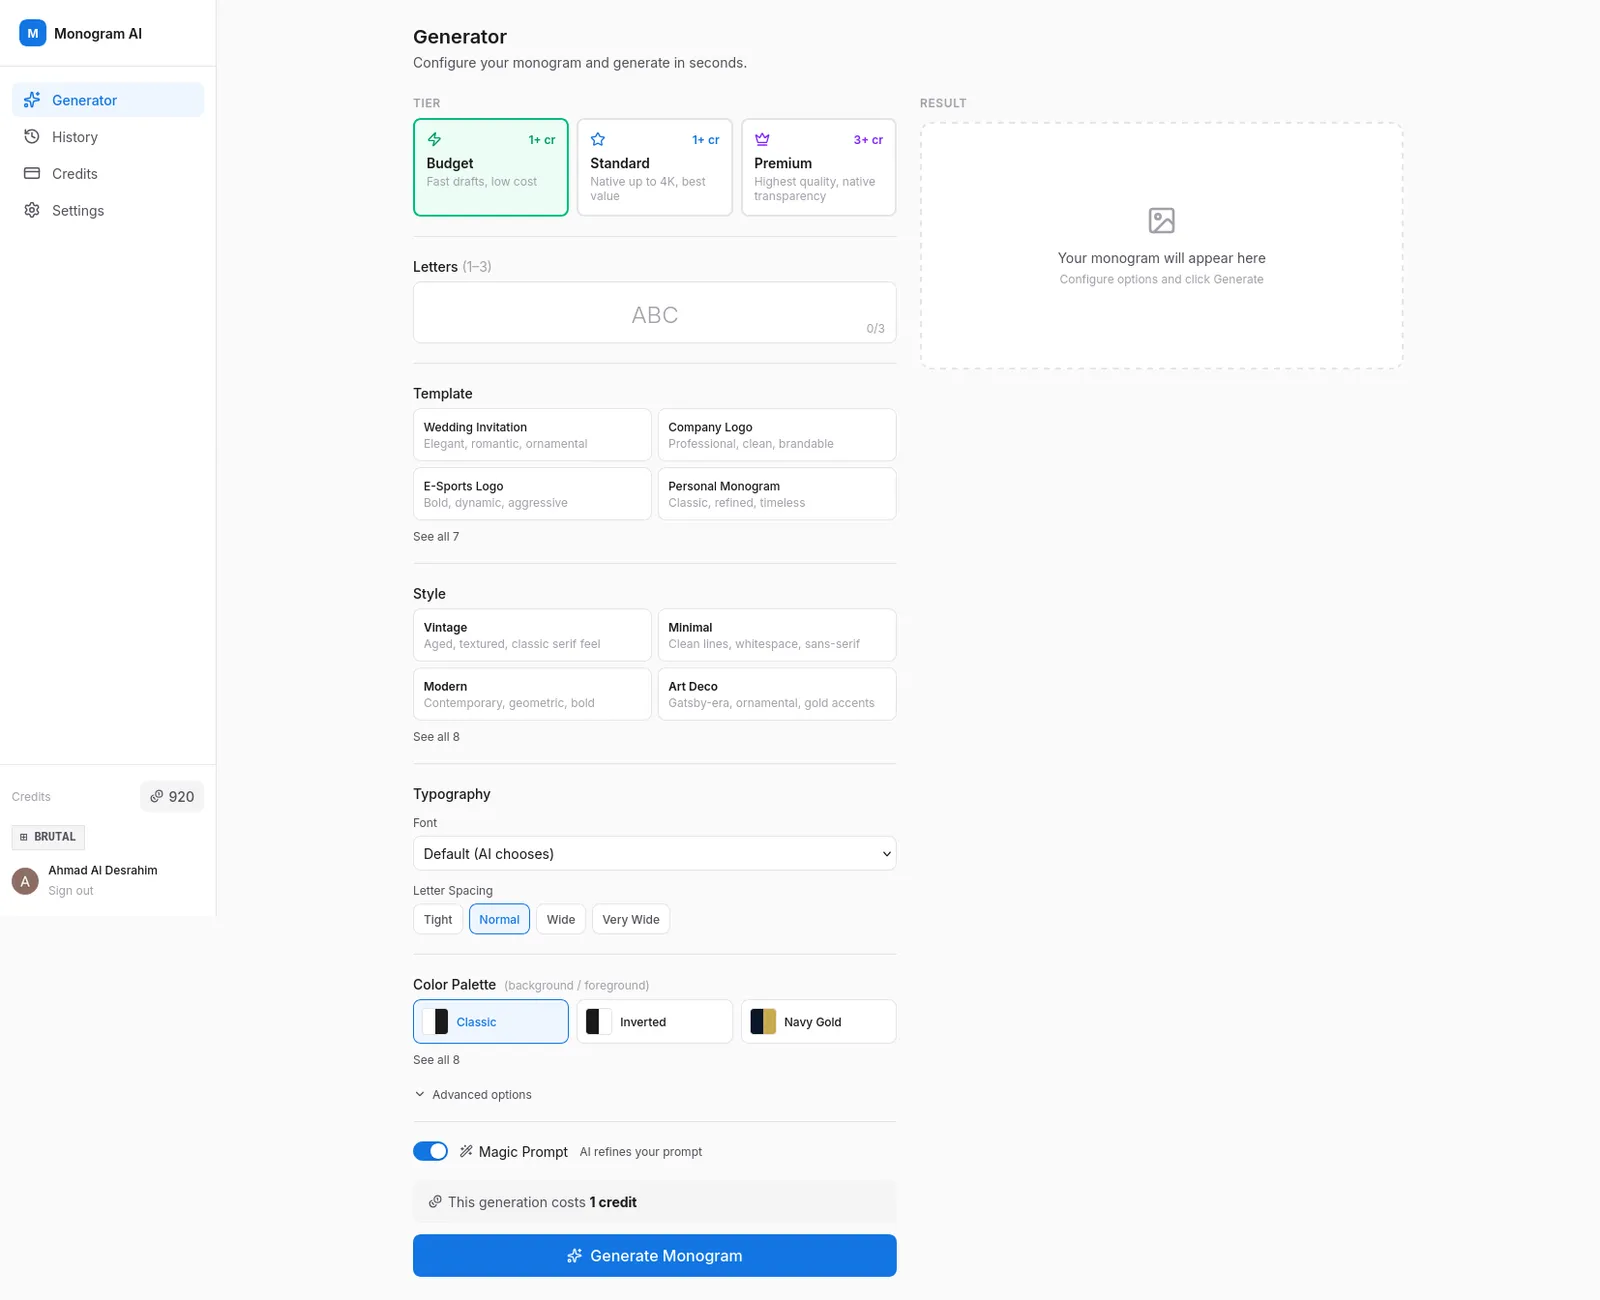Pick the Modern style
The width and height of the screenshot is (1600, 1300).
532,694
